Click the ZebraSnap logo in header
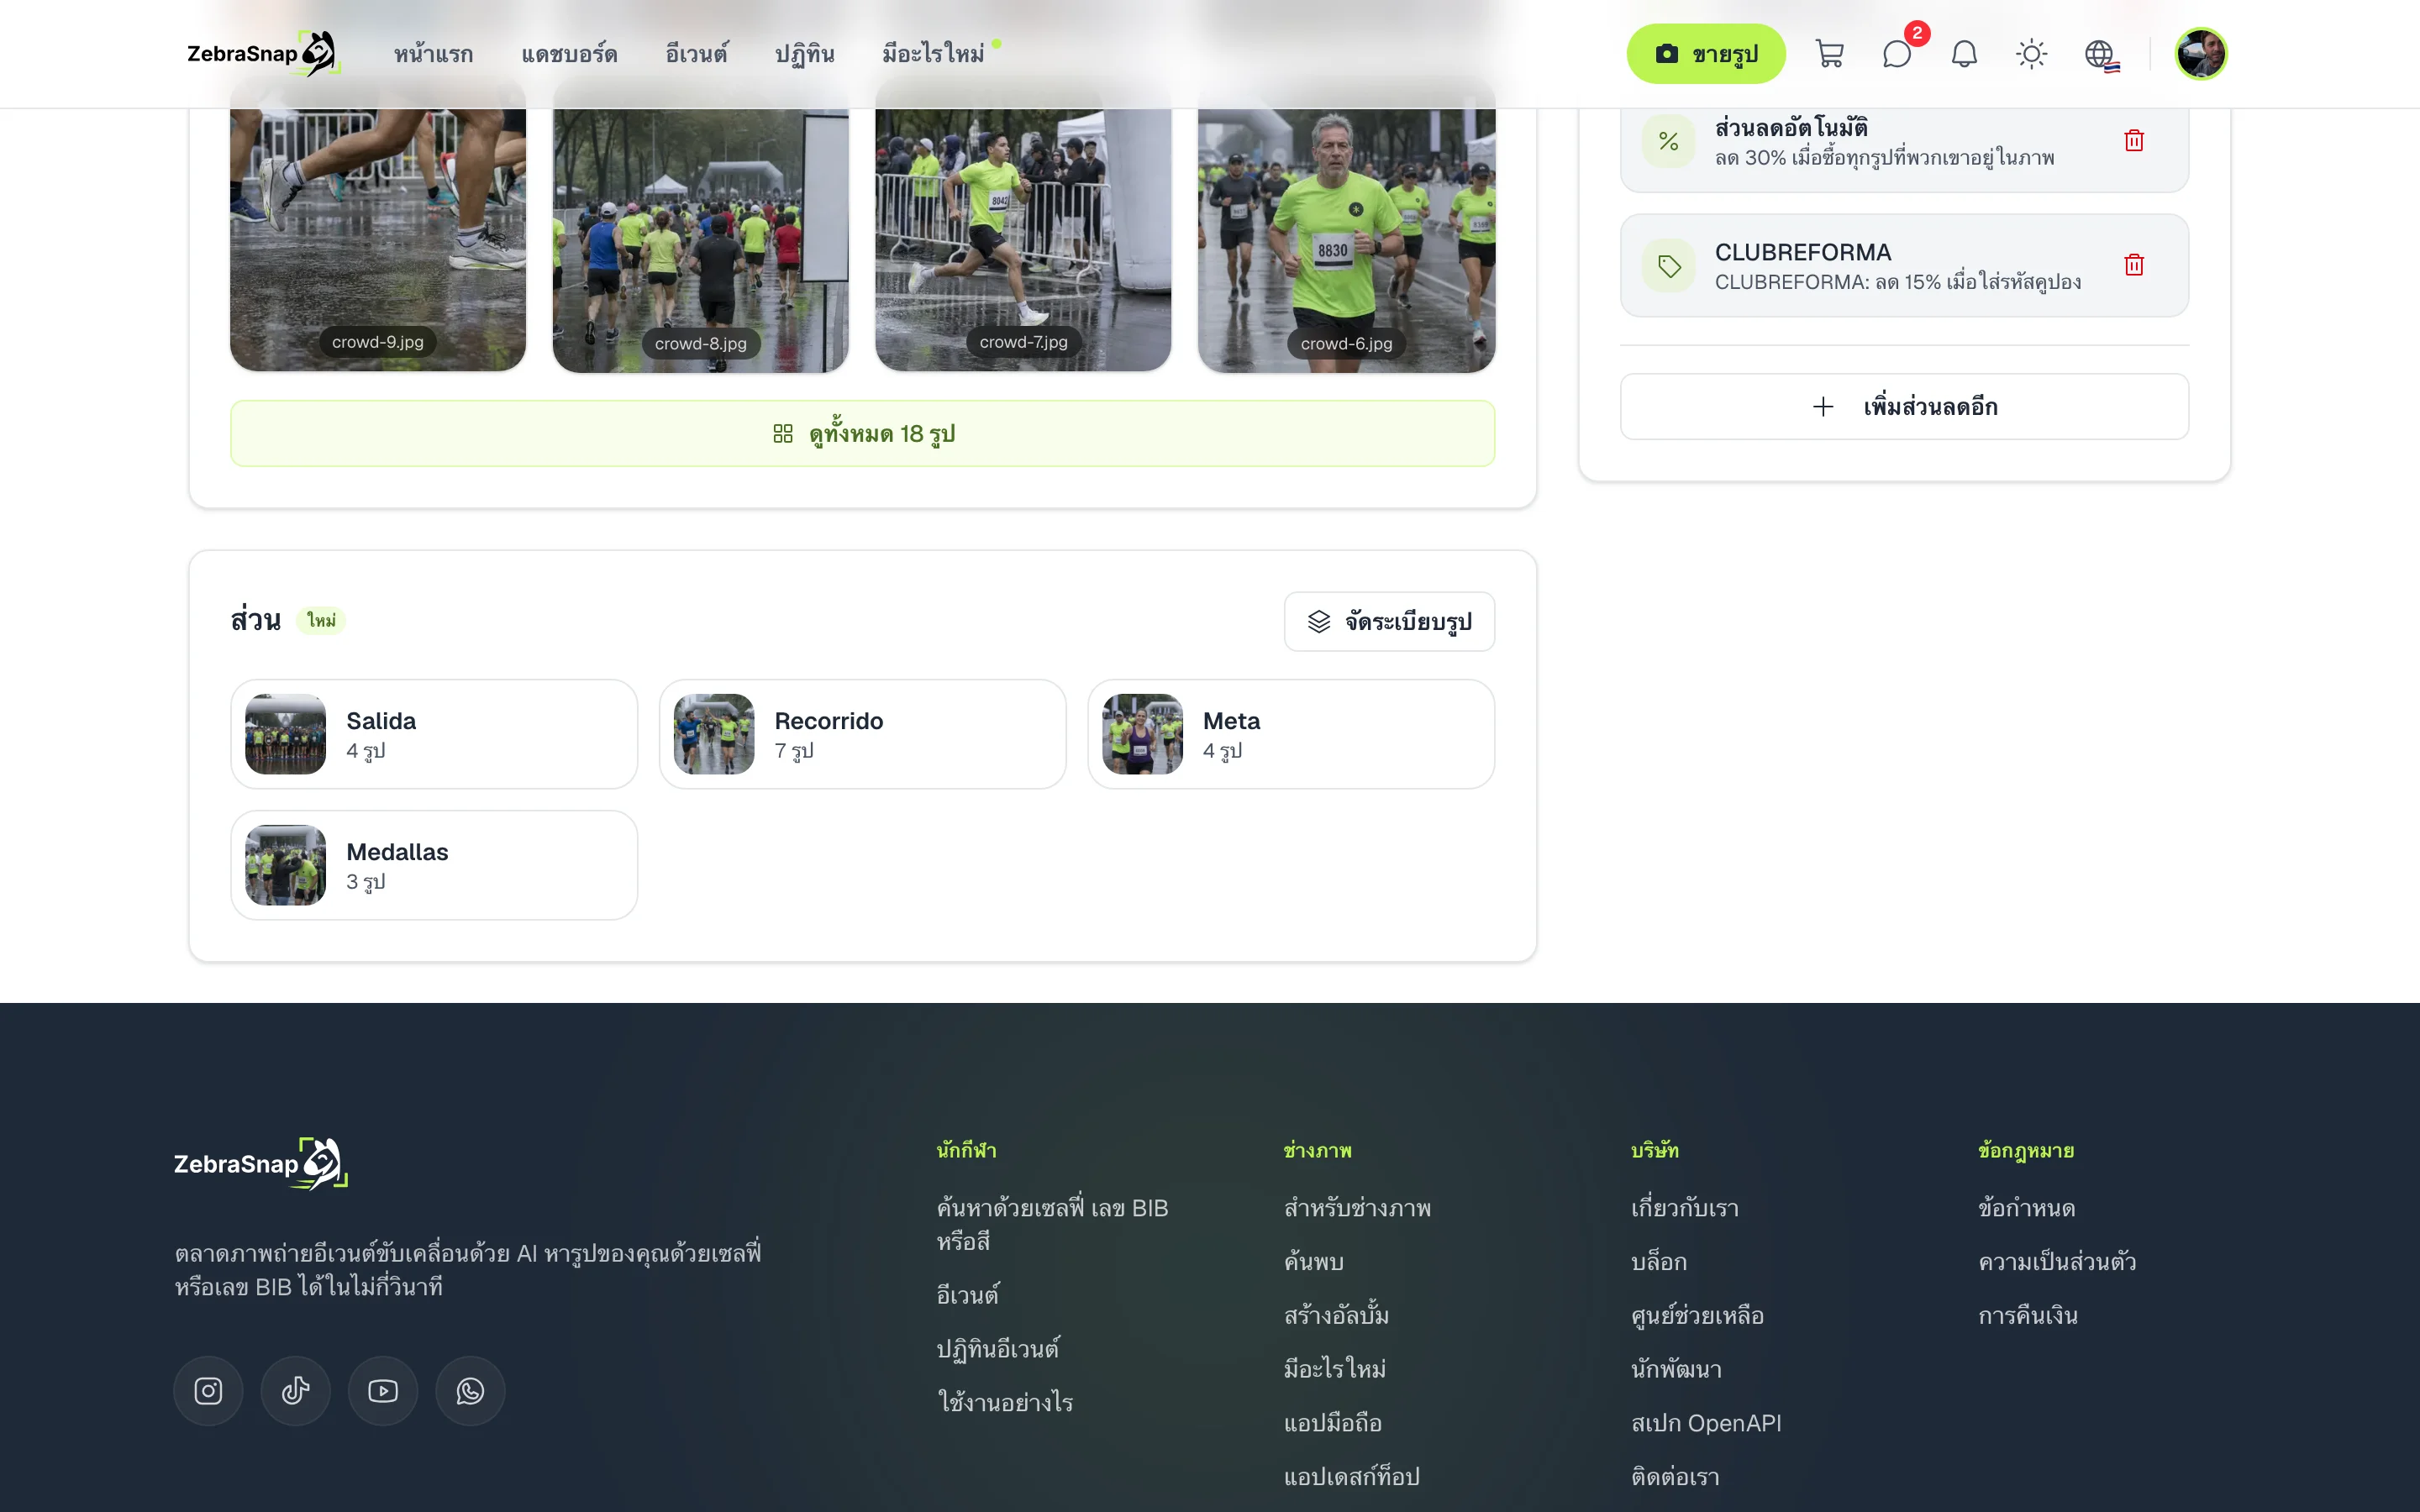Image resolution: width=2420 pixels, height=1512 pixels. [264, 54]
